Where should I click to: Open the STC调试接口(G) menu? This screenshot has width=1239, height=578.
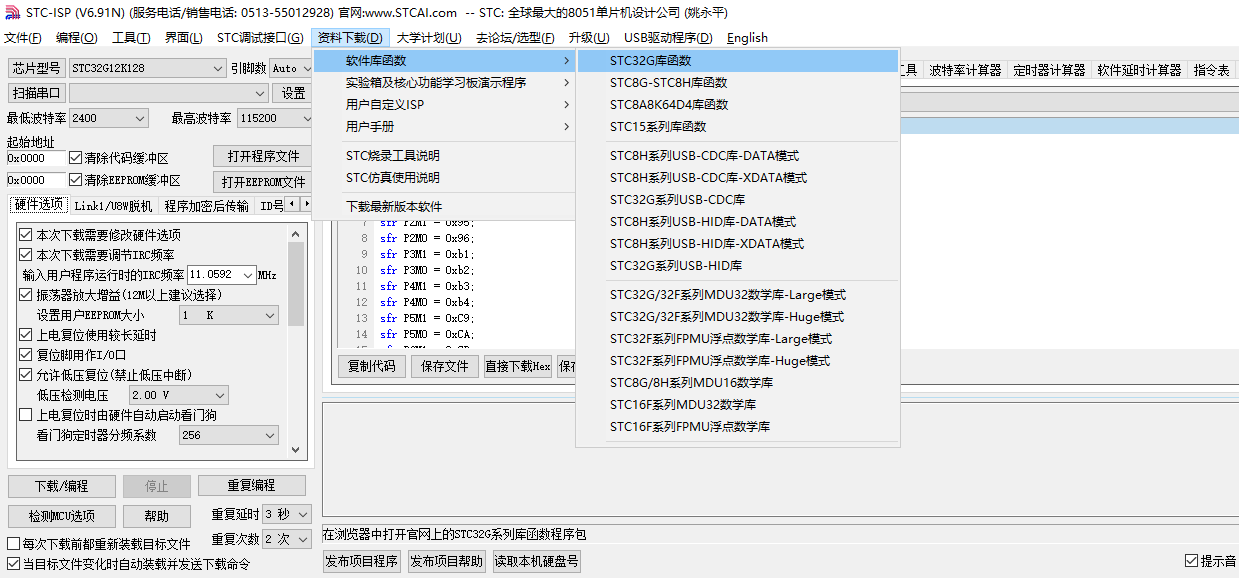260,38
